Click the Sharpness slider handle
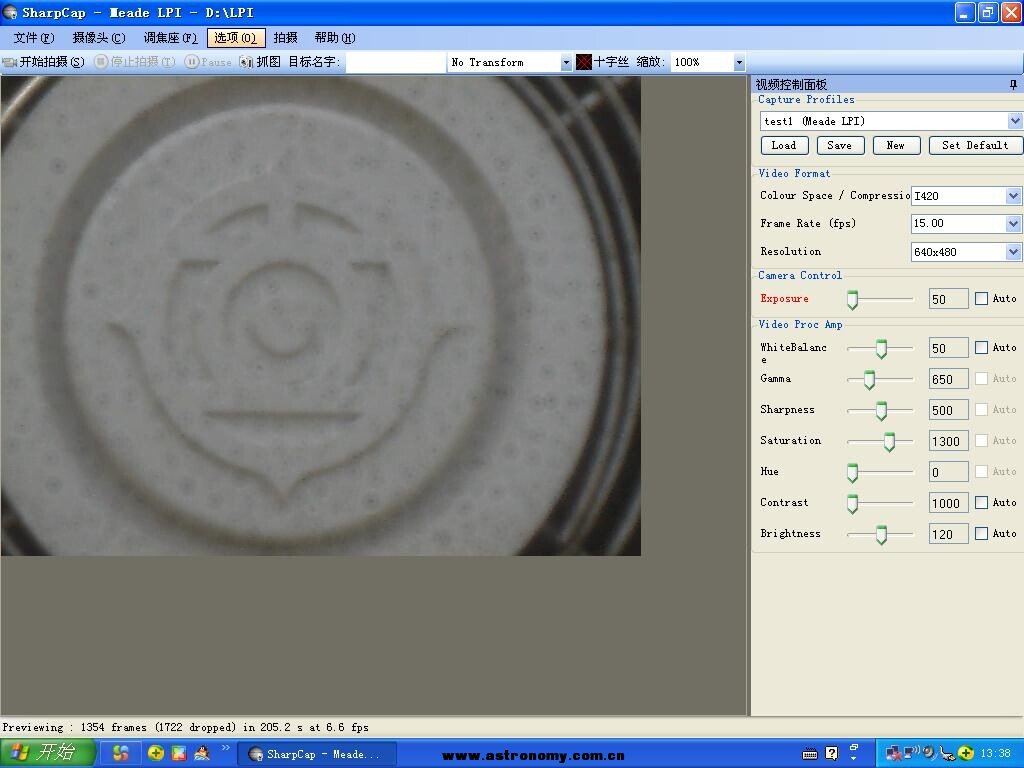This screenshot has width=1024, height=768. [x=881, y=411]
